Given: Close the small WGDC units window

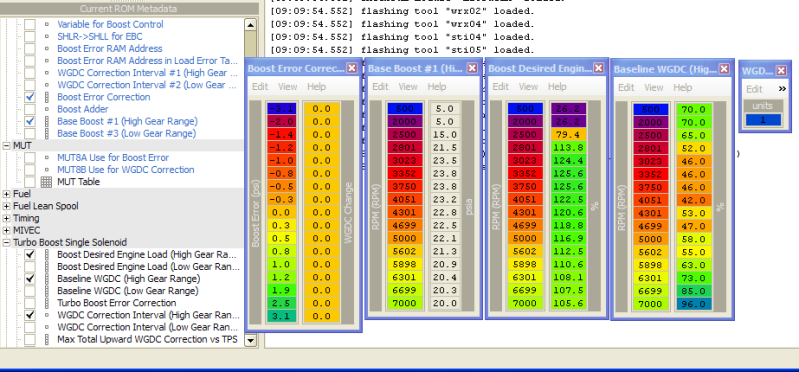Looking at the screenshot, I should tap(781, 71).
